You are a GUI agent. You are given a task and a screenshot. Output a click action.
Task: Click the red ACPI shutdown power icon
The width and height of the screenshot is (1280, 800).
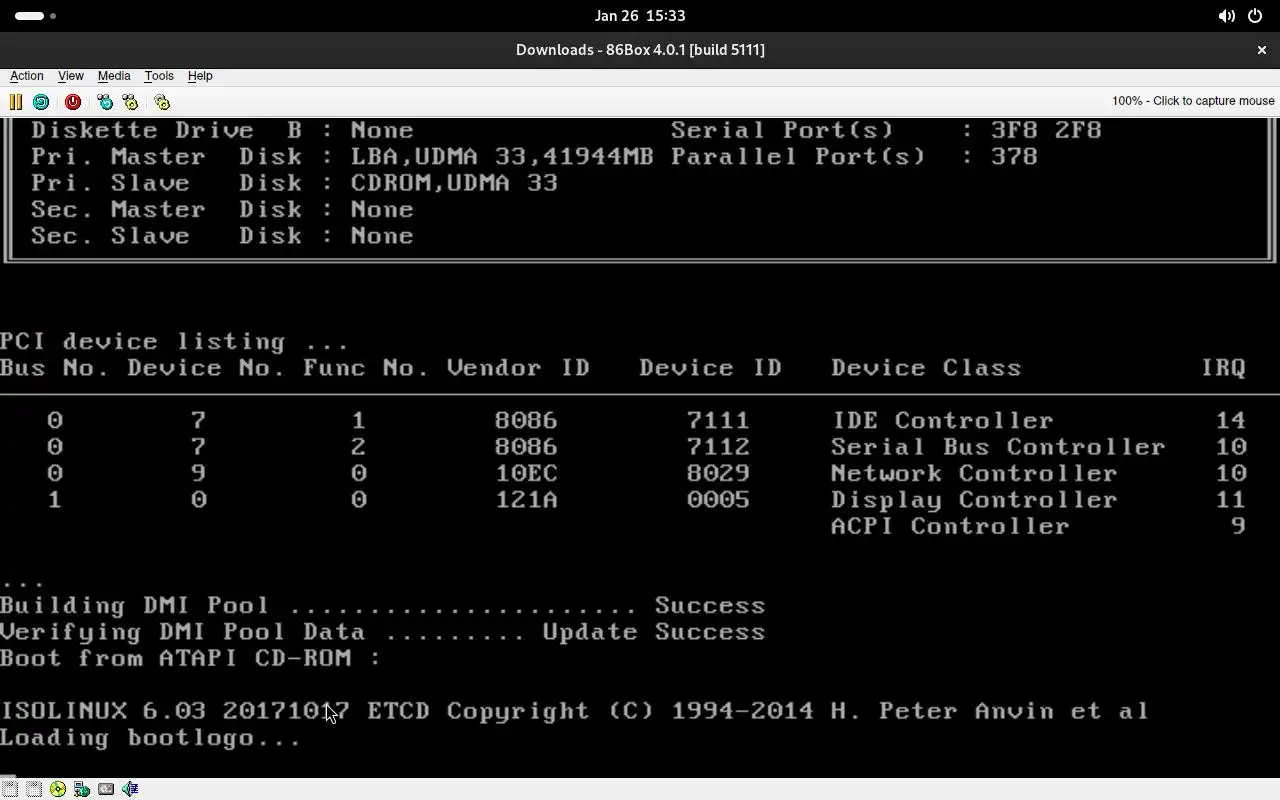[73, 102]
